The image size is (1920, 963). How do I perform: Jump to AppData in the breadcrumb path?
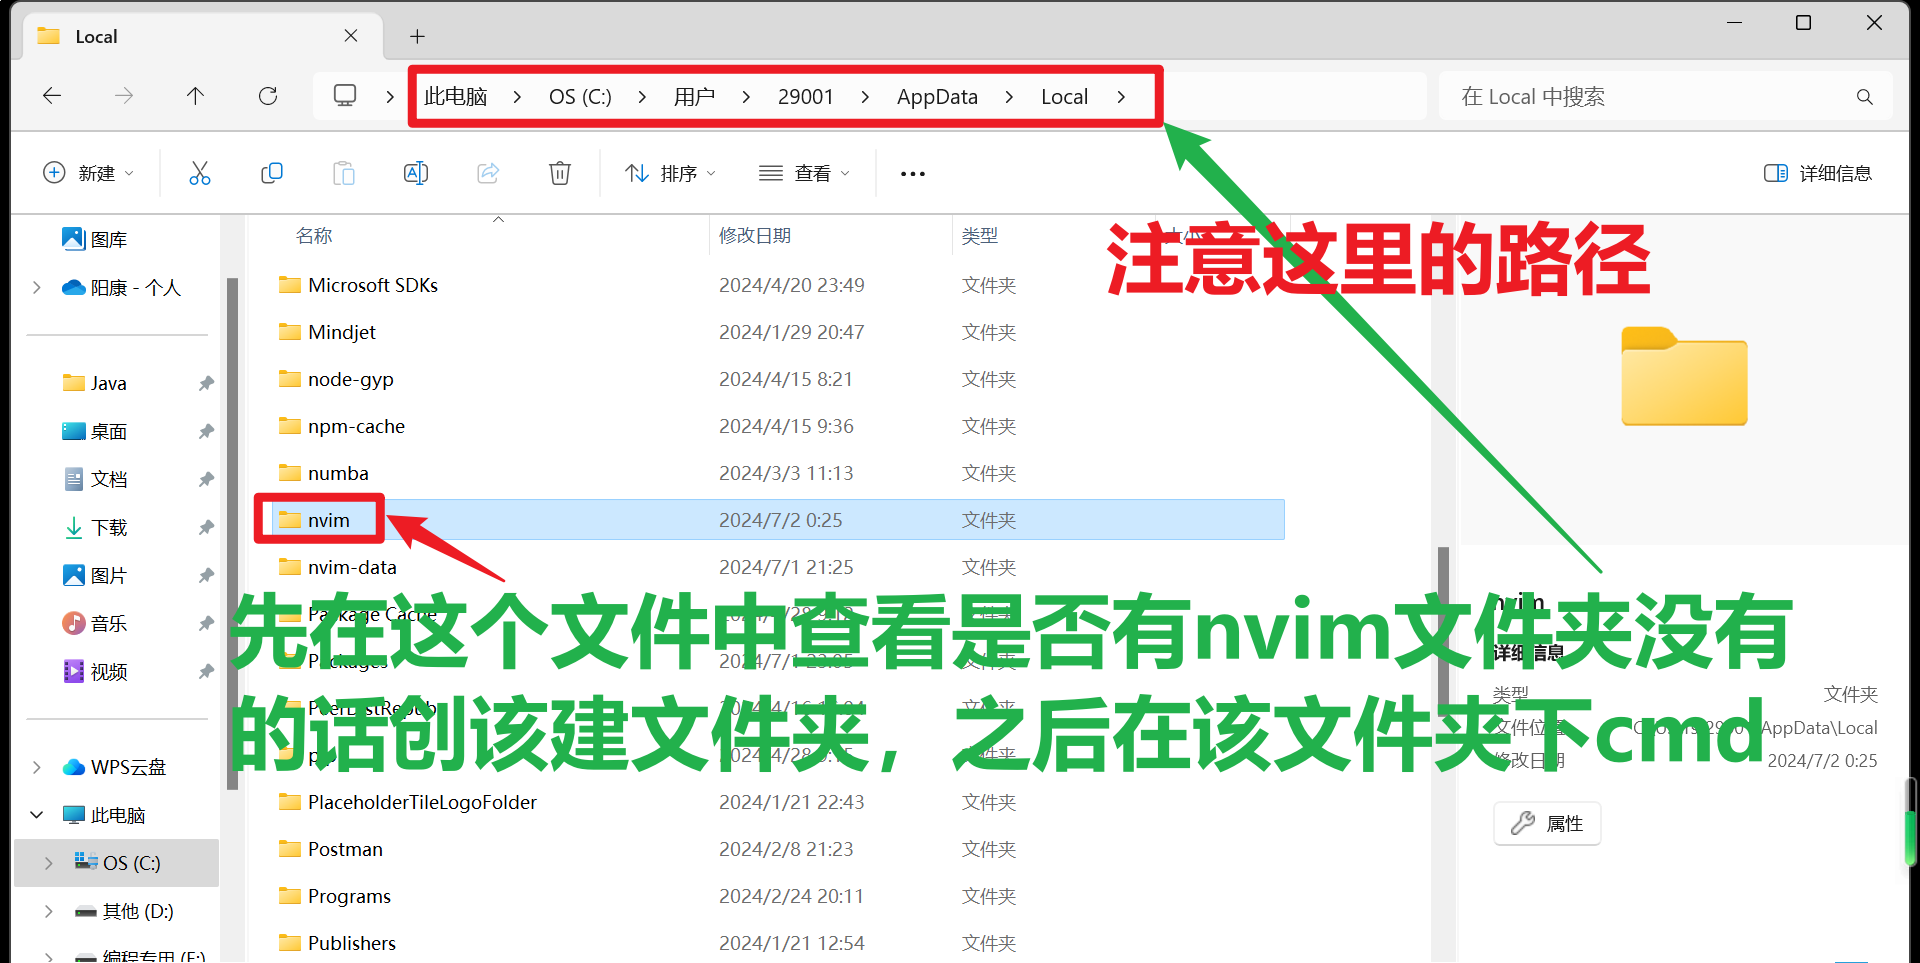pos(936,95)
